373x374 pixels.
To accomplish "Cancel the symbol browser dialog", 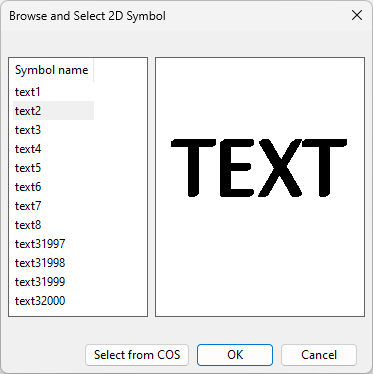I will [319, 355].
